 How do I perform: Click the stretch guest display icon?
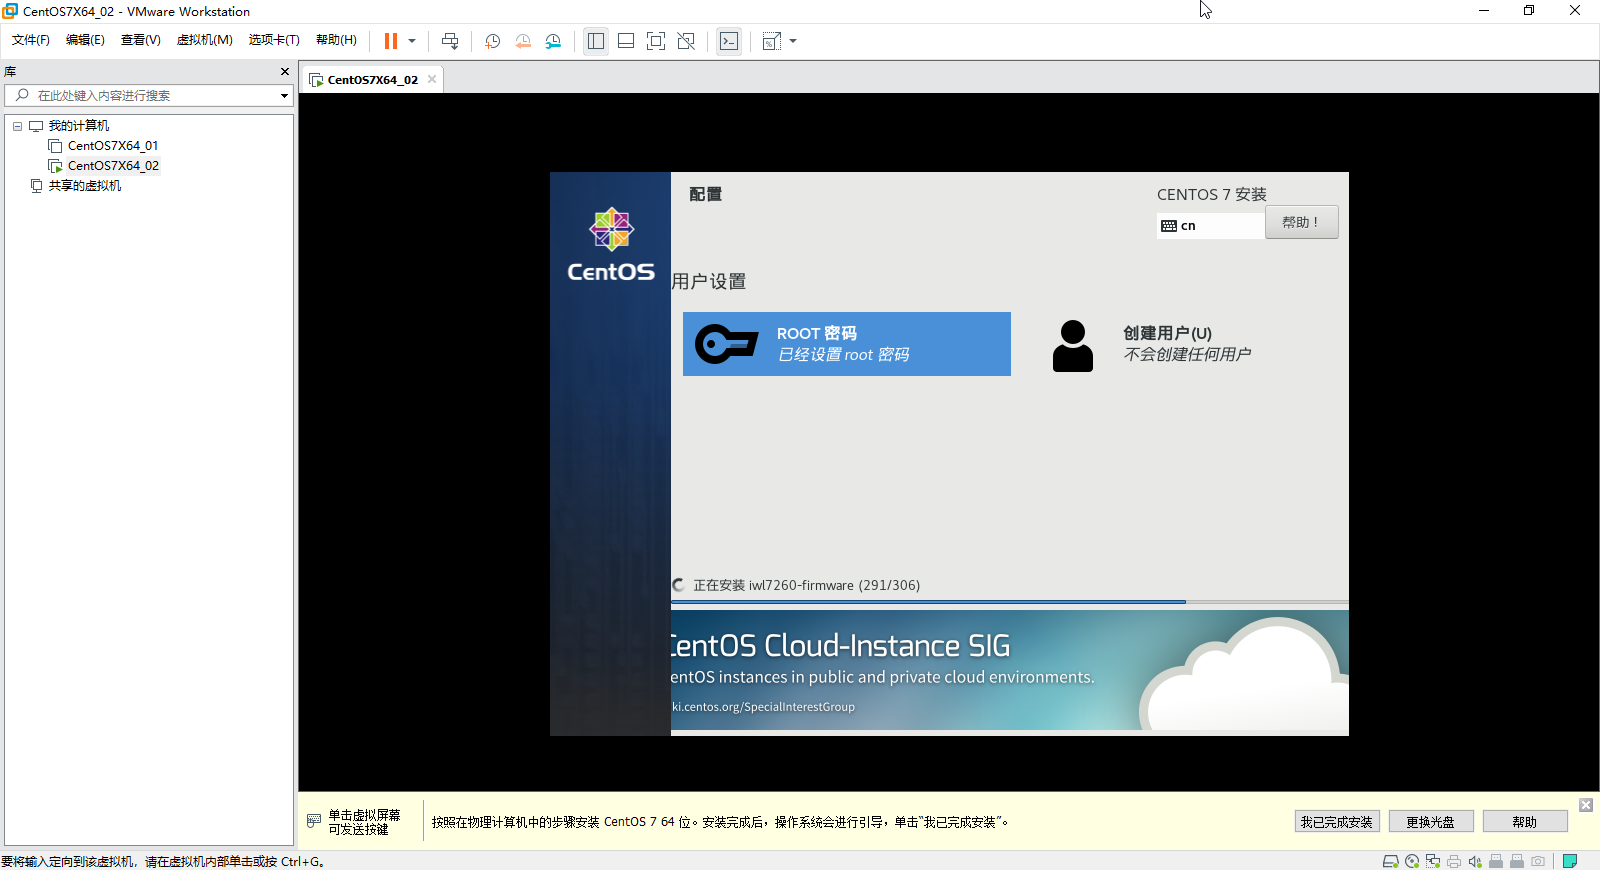(x=772, y=41)
